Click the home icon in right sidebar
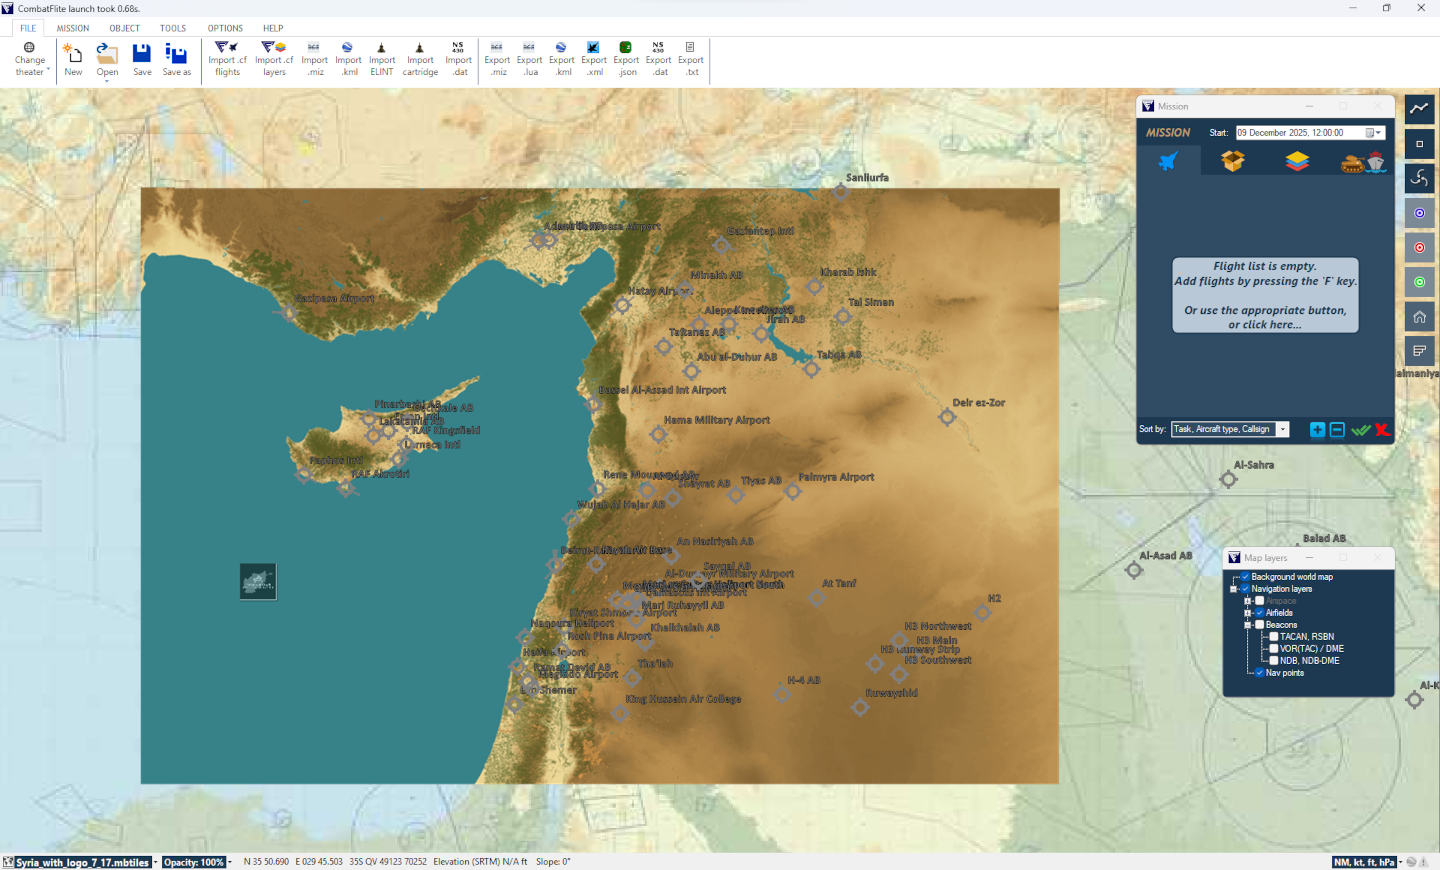The height and width of the screenshot is (870, 1440). coord(1419,317)
